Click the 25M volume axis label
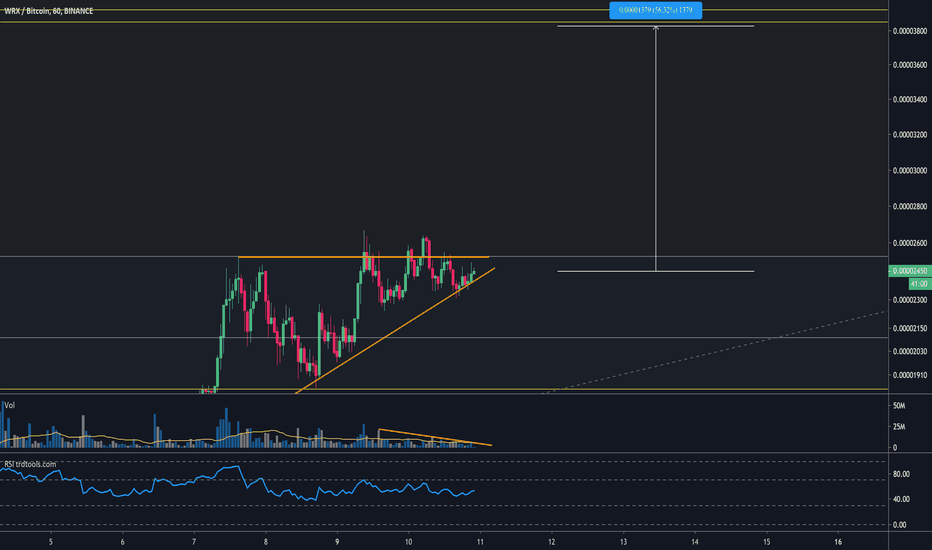932x550 pixels. point(899,427)
